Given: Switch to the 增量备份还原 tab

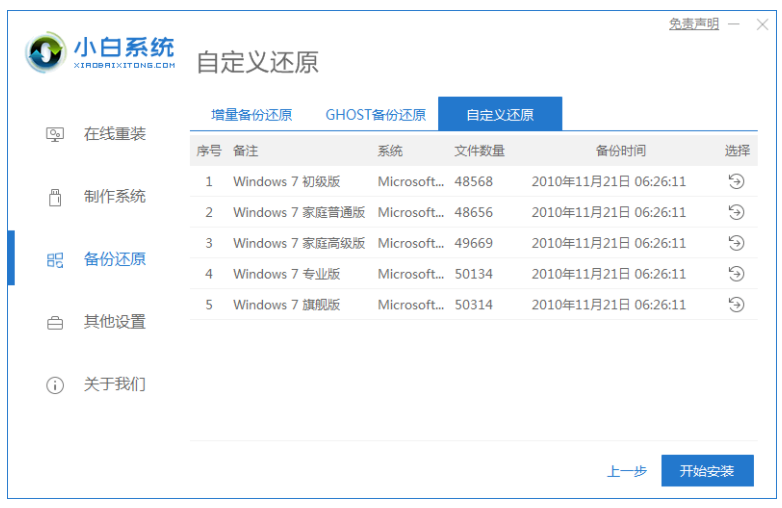Looking at the screenshot, I should coord(252,115).
